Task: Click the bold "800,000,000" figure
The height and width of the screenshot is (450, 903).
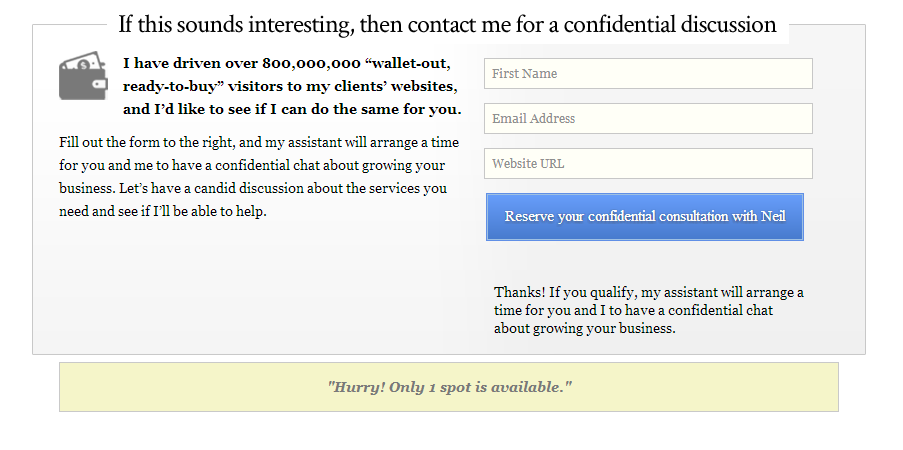Action: pos(311,63)
